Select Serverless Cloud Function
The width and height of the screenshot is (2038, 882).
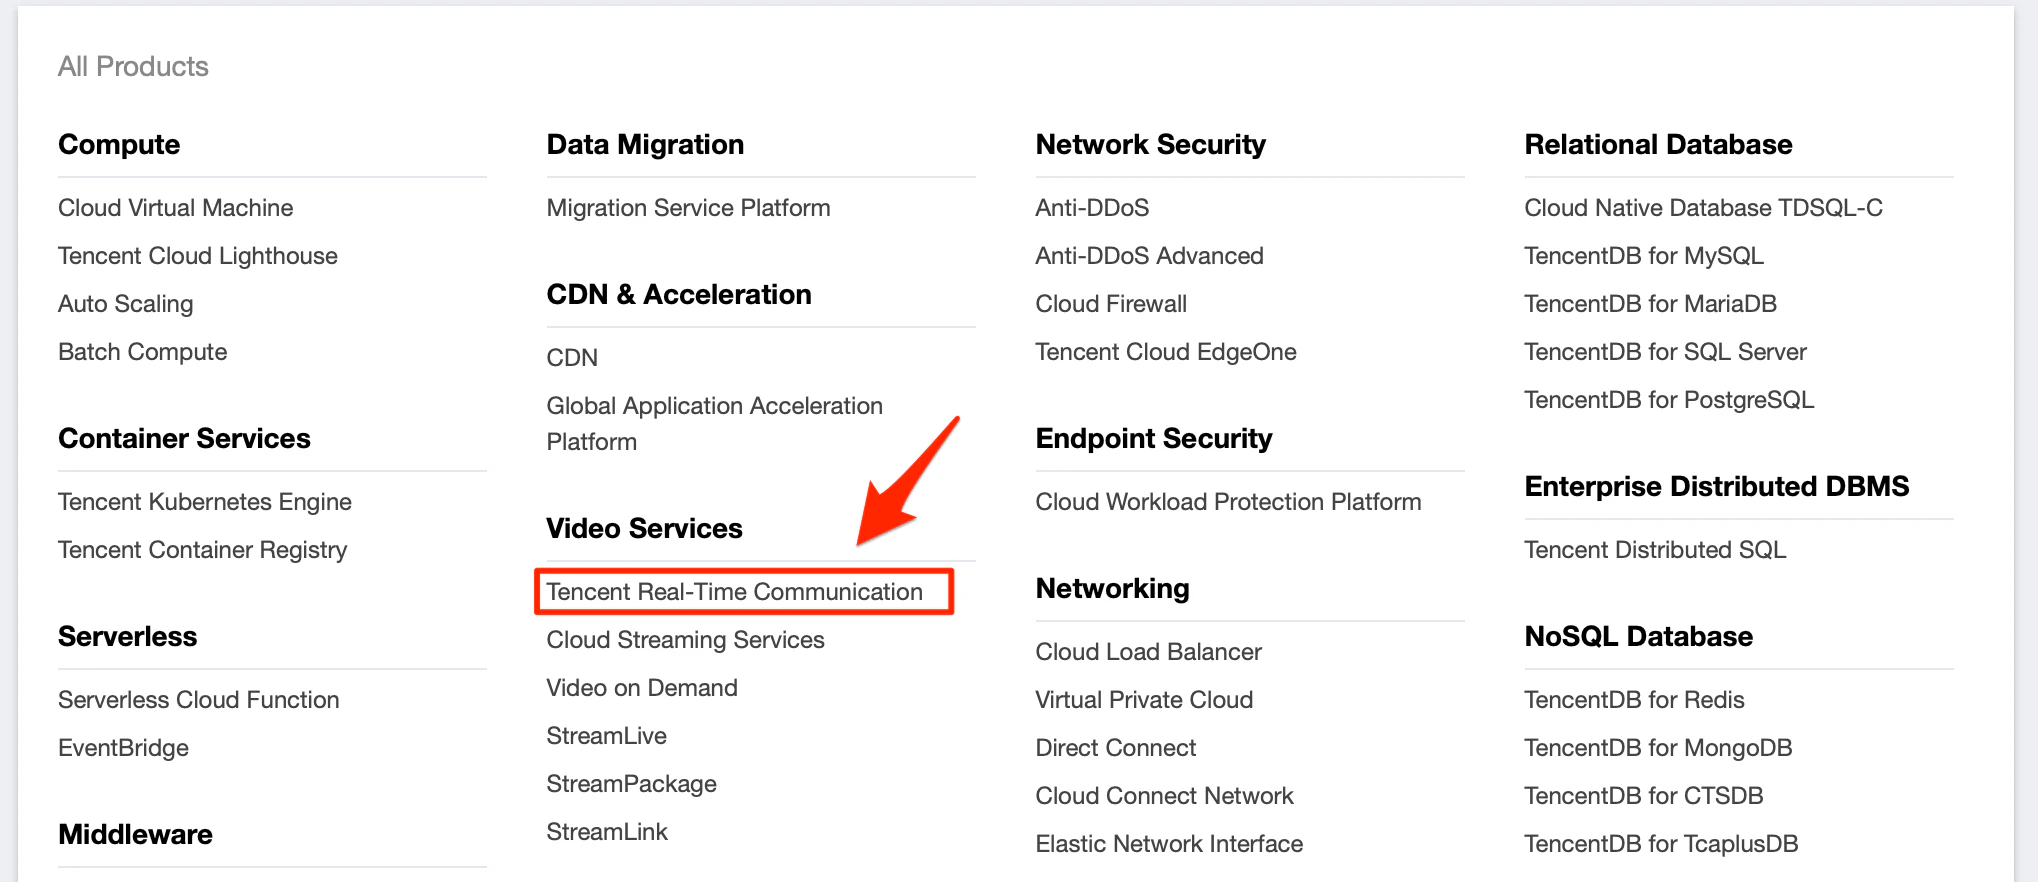pos(199,700)
